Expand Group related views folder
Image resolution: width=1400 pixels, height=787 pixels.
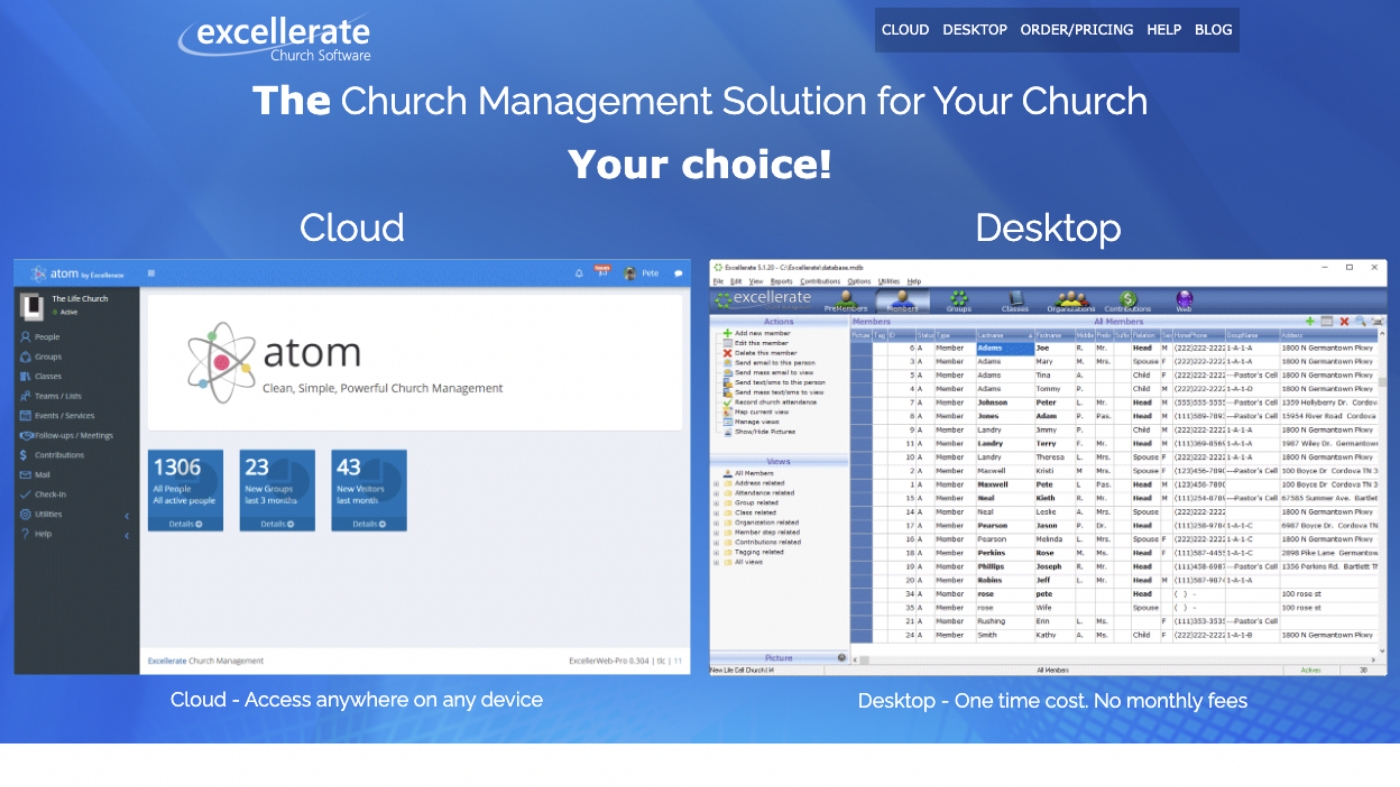pos(716,503)
